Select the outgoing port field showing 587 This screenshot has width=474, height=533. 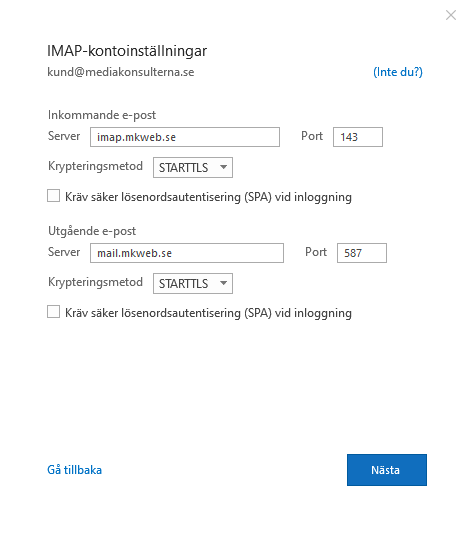point(362,253)
